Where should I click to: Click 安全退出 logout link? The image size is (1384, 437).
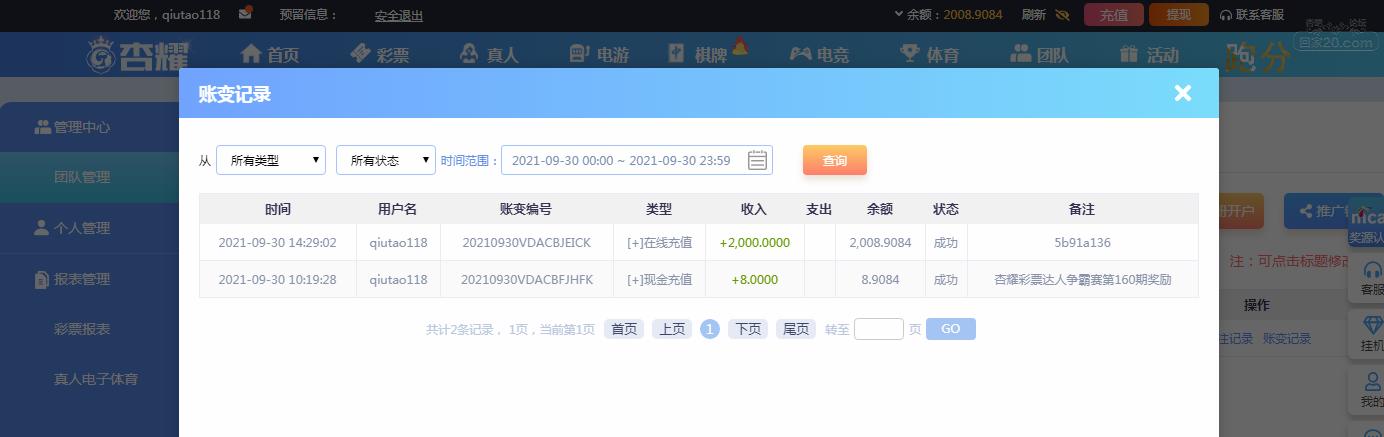tap(399, 15)
